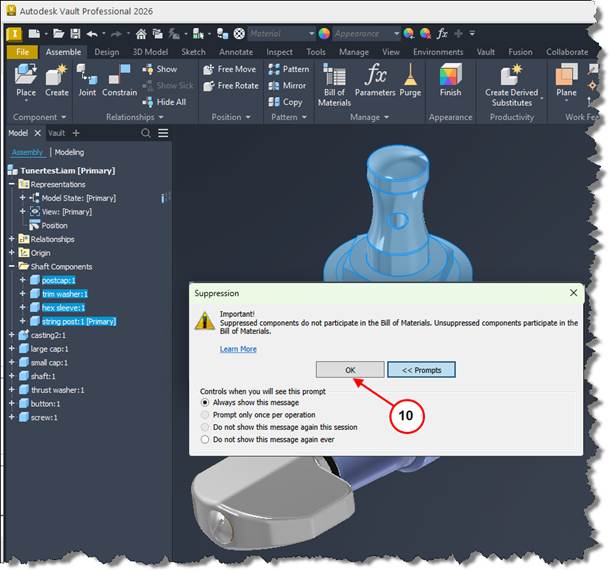Click the Home icon in quick access toolbar
The width and height of the screenshot is (610, 571).
141,34
